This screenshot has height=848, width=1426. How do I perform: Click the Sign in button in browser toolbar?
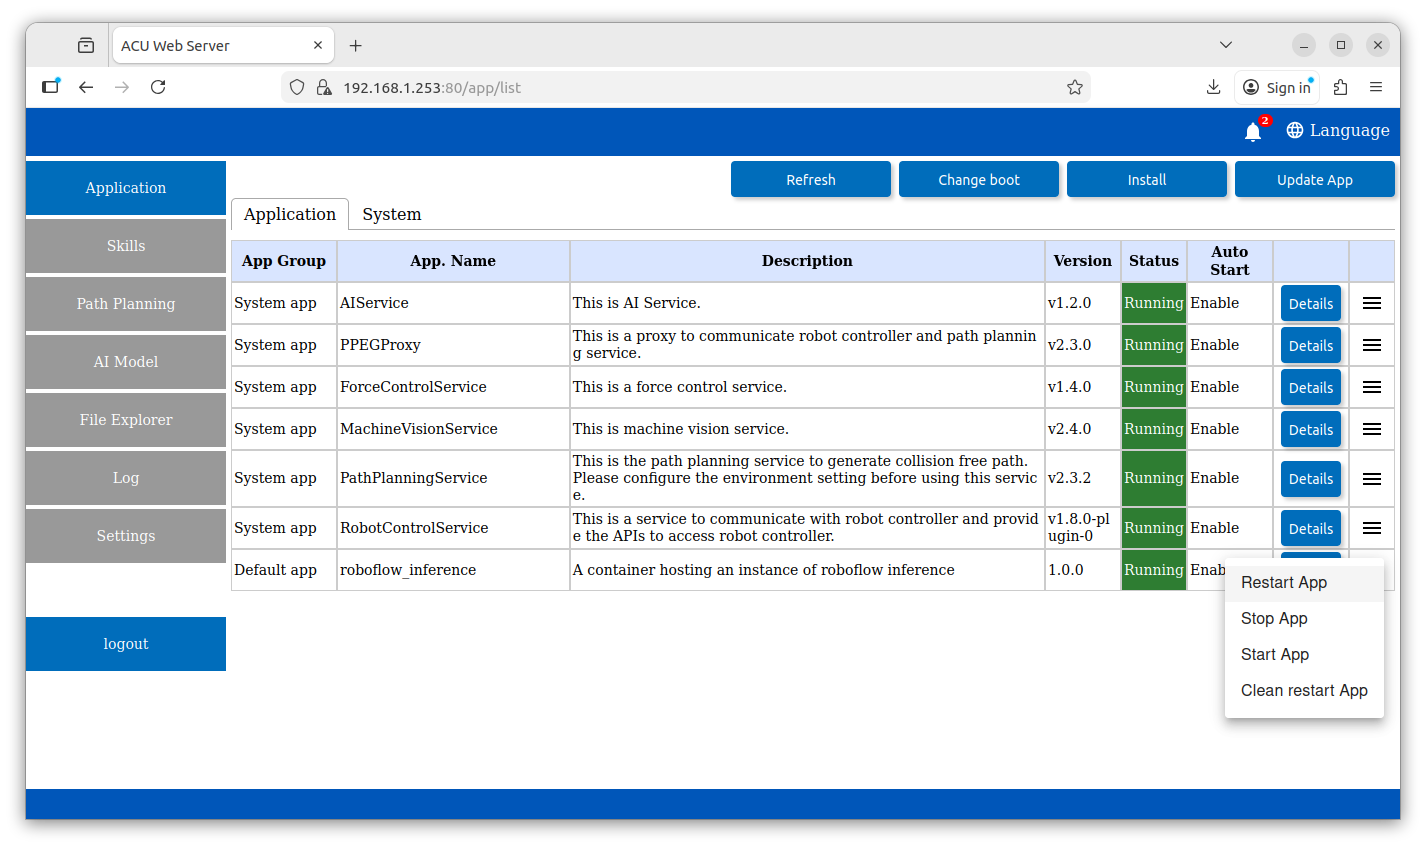[1277, 87]
